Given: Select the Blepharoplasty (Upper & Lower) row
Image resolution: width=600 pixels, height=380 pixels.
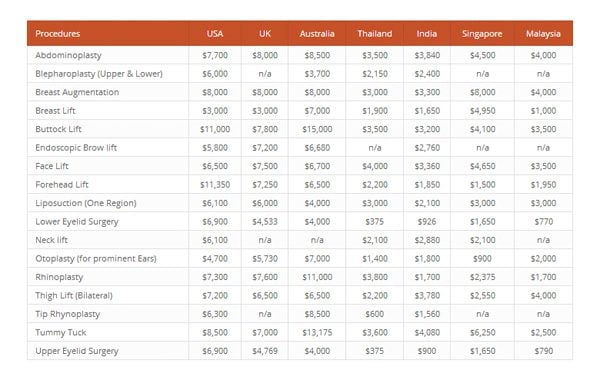Looking at the screenshot, I should (300, 73).
